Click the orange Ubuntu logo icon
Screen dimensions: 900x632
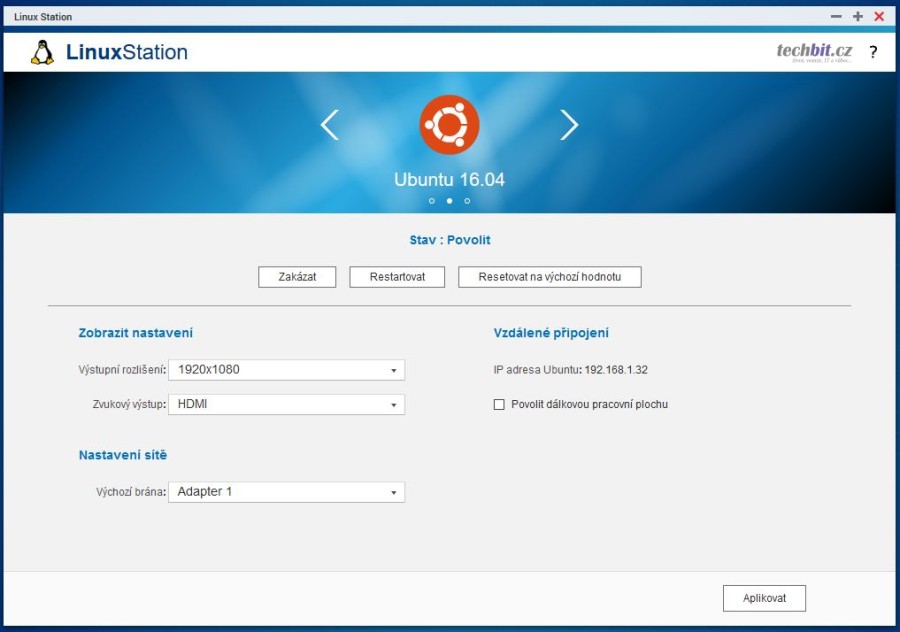(449, 124)
